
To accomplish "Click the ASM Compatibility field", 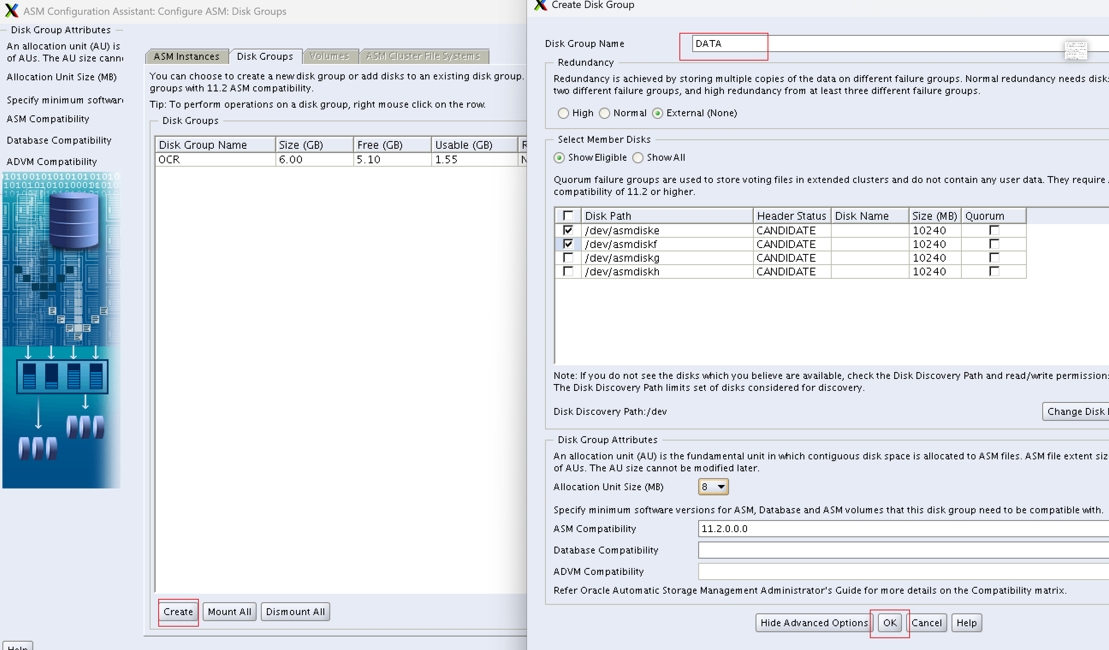I will [x=903, y=529].
